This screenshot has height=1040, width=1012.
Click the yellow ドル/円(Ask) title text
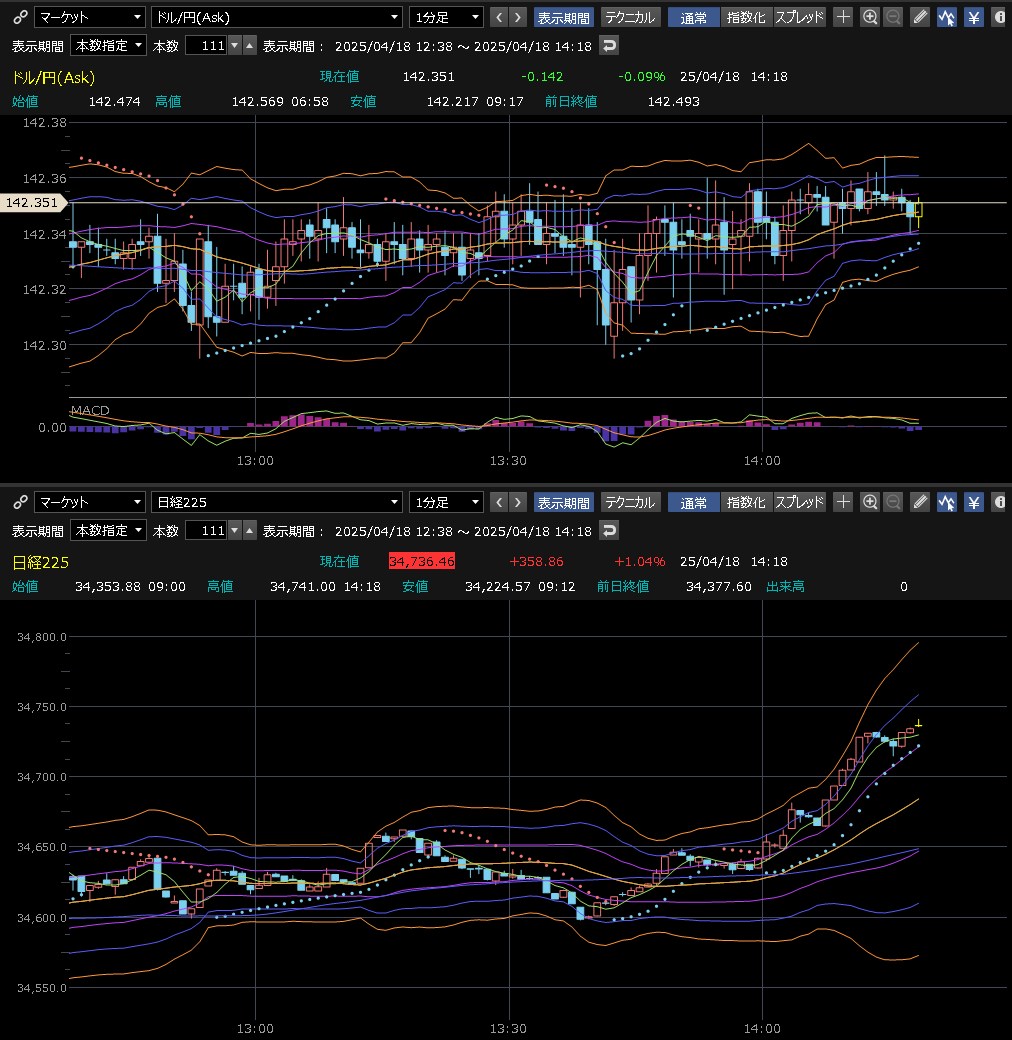point(54,78)
